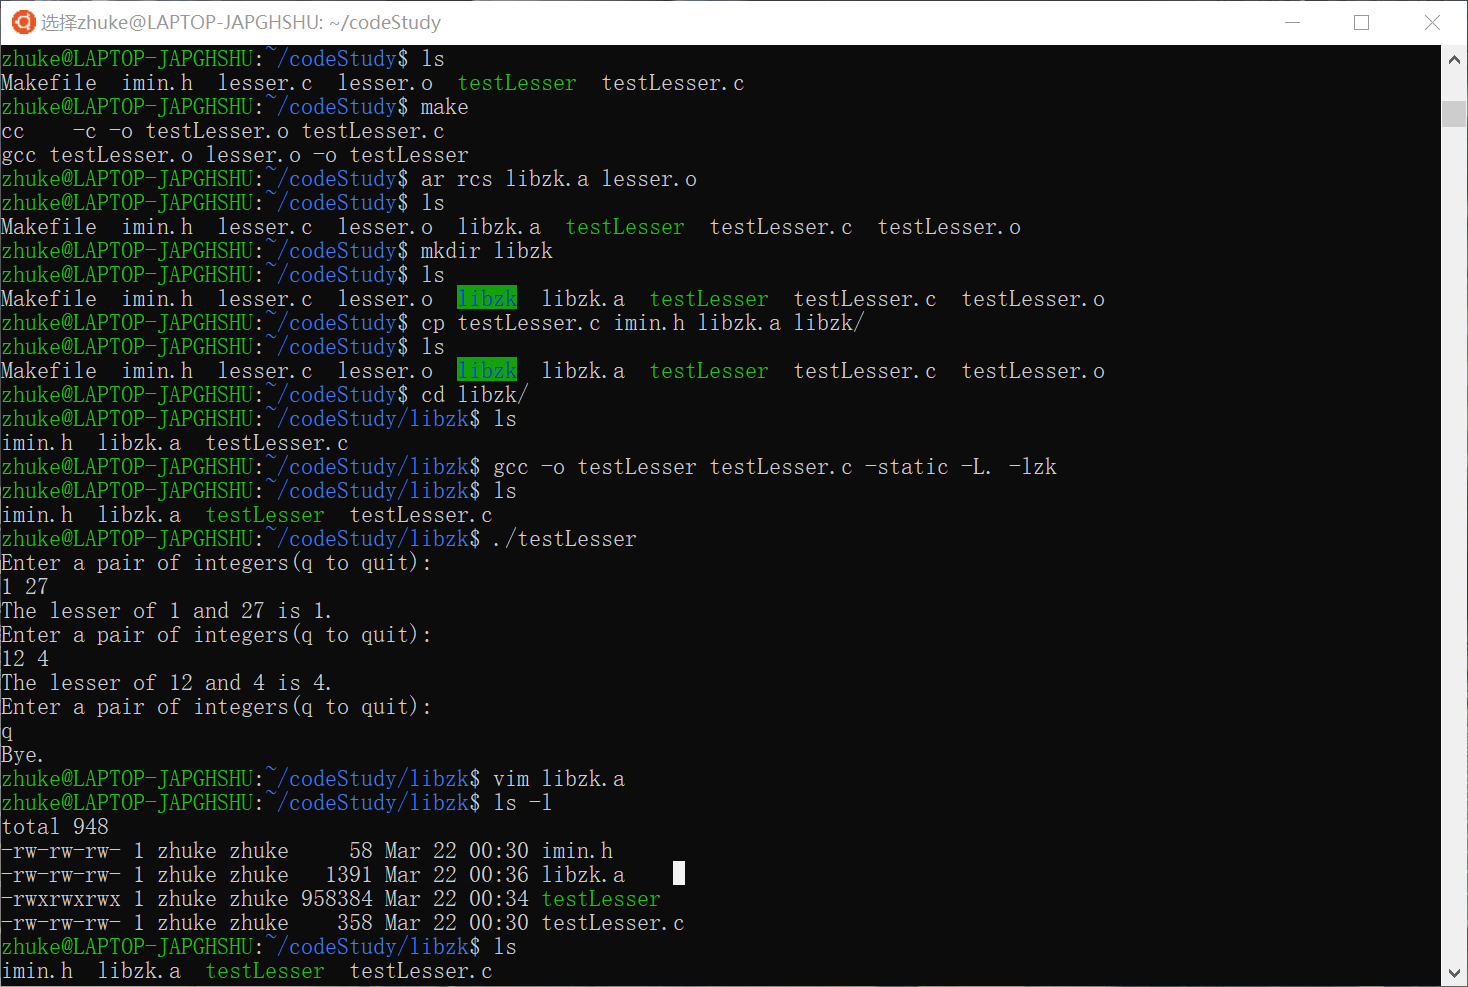Click the input line '1 27'
The width and height of the screenshot is (1468, 987).
[25, 587]
